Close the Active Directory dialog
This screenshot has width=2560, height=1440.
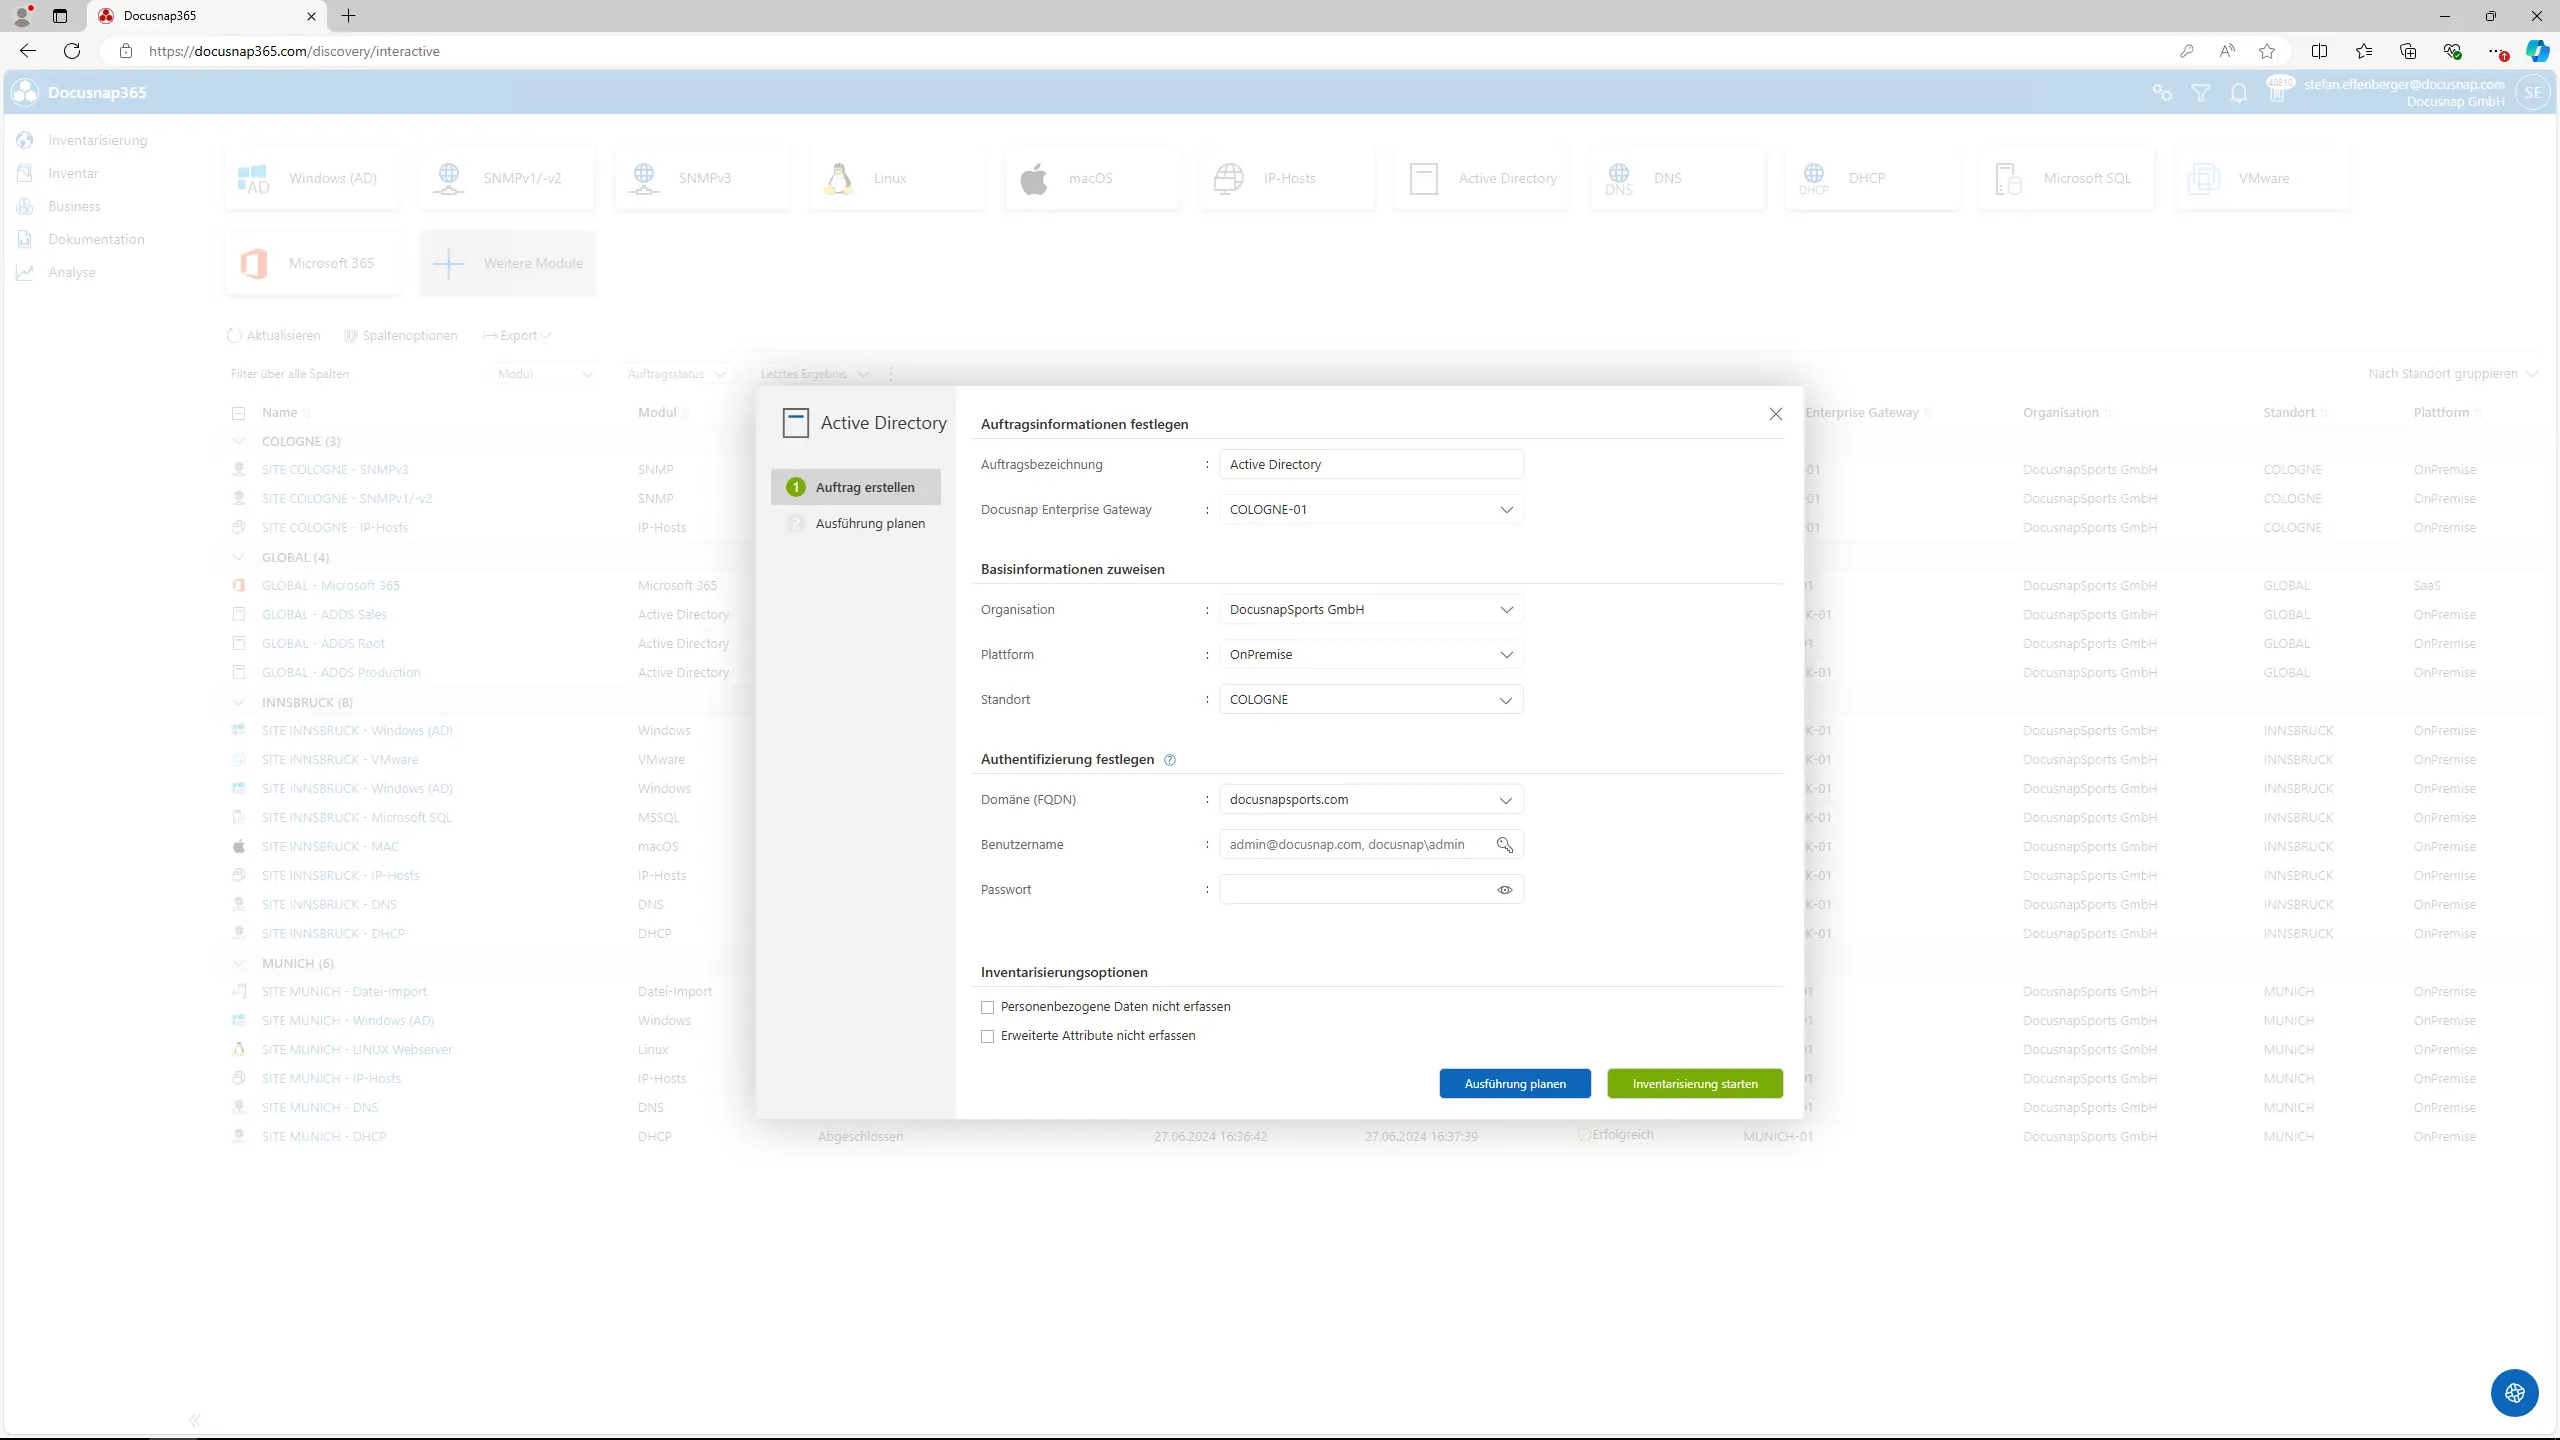point(1776,414)
